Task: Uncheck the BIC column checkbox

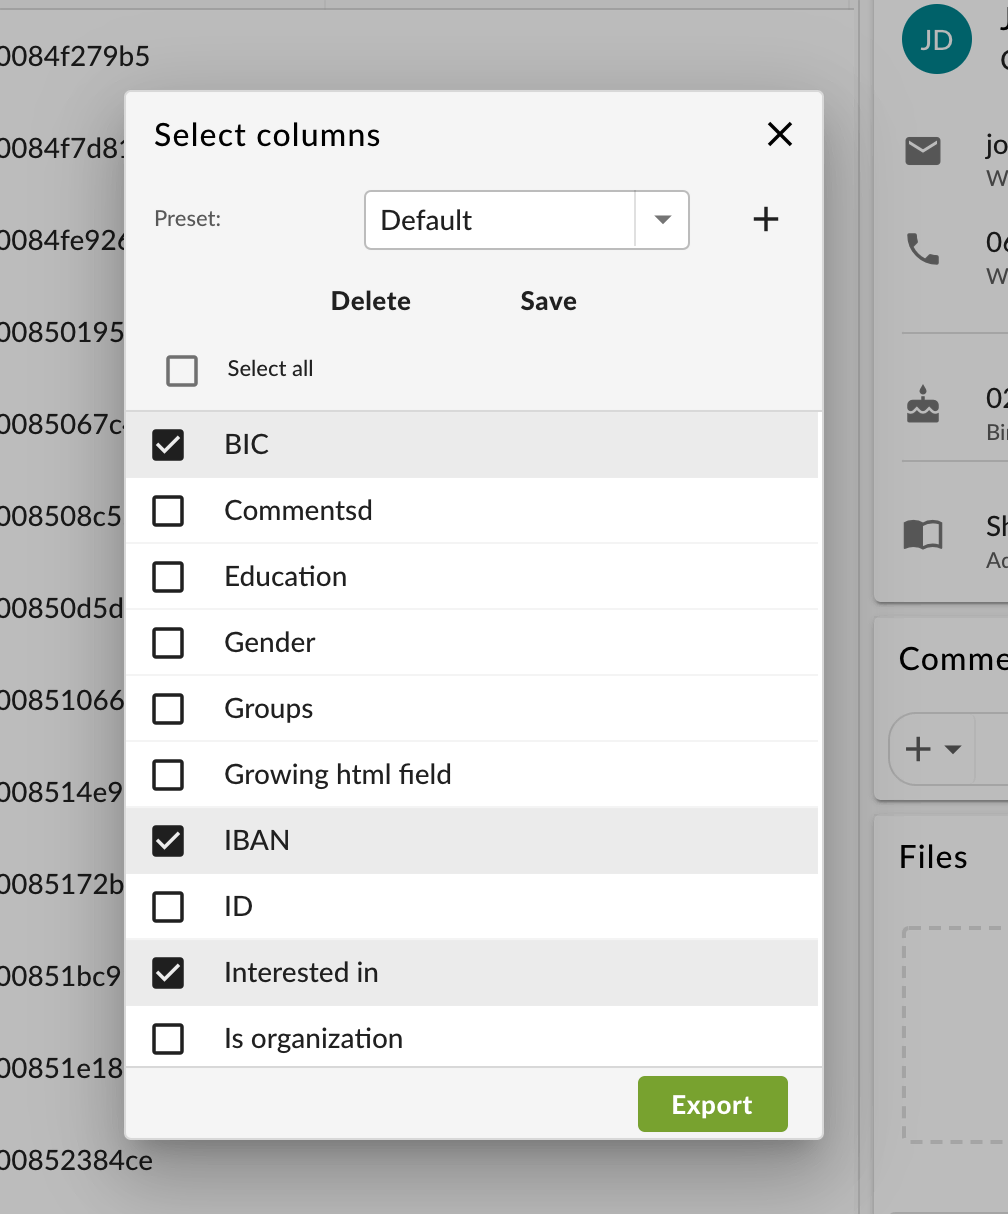Action: coord(168,445)
